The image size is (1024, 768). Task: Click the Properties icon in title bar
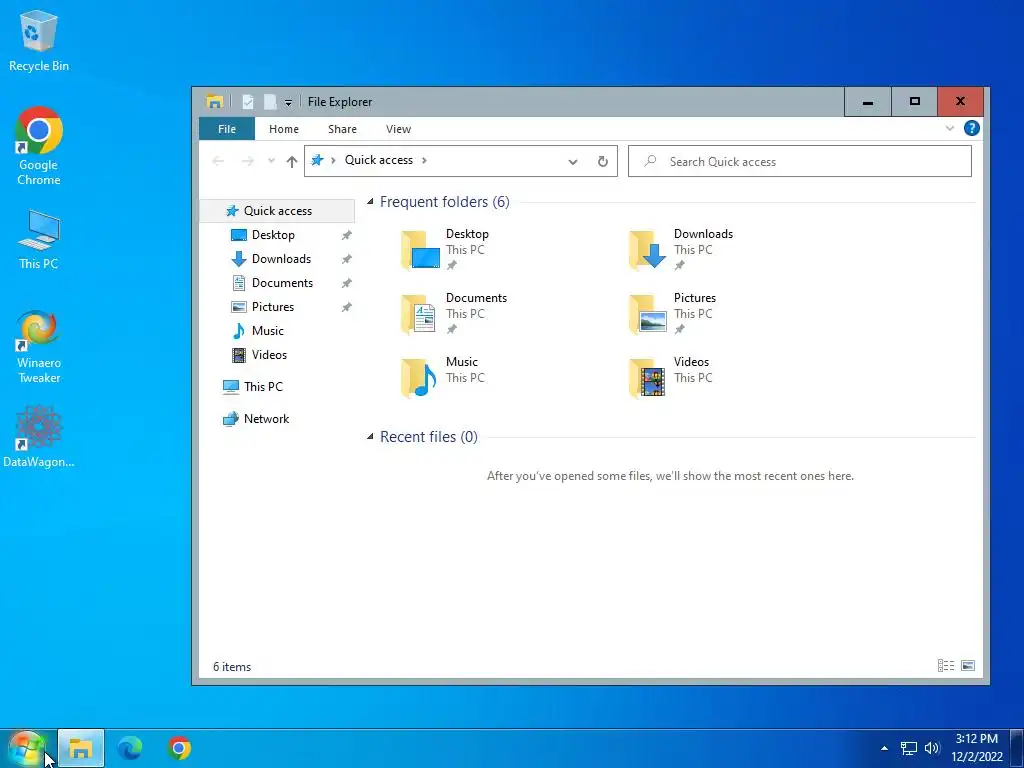(248, 102)
